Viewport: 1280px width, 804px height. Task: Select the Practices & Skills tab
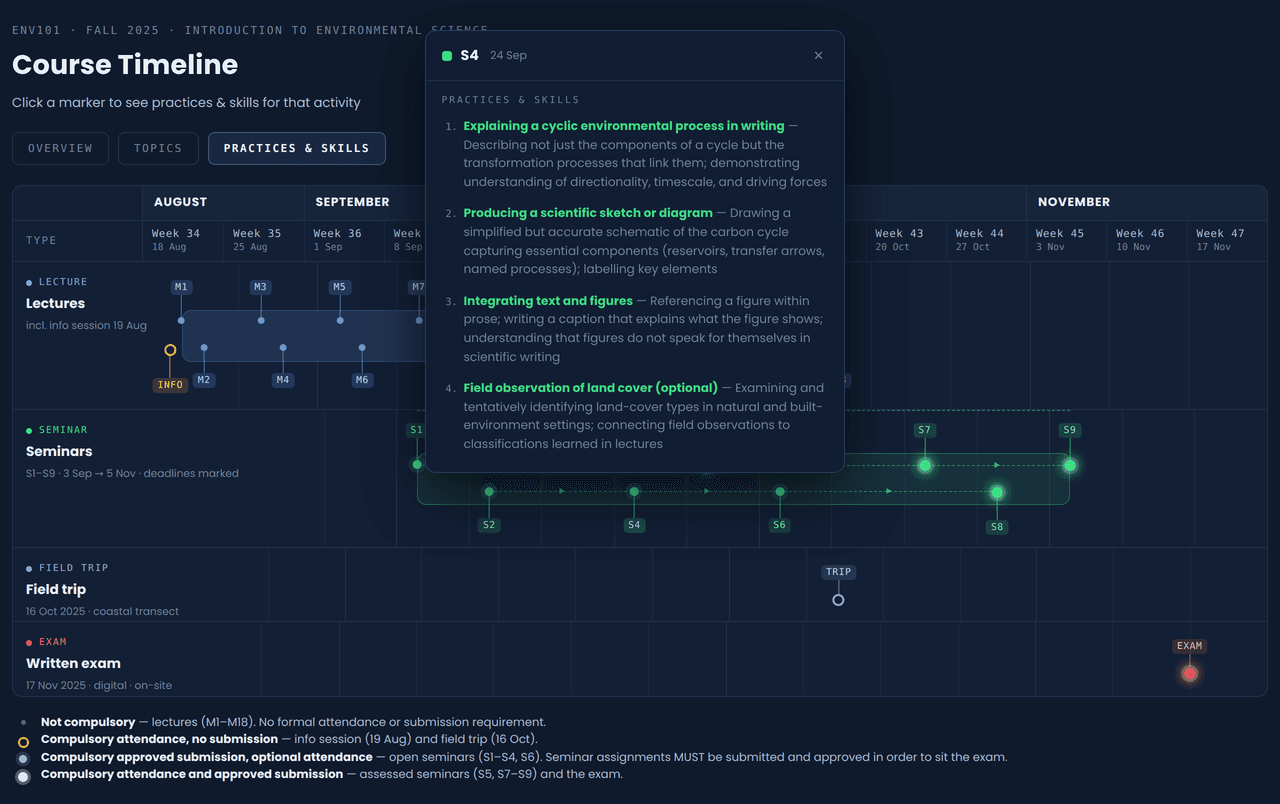(296, 148)
